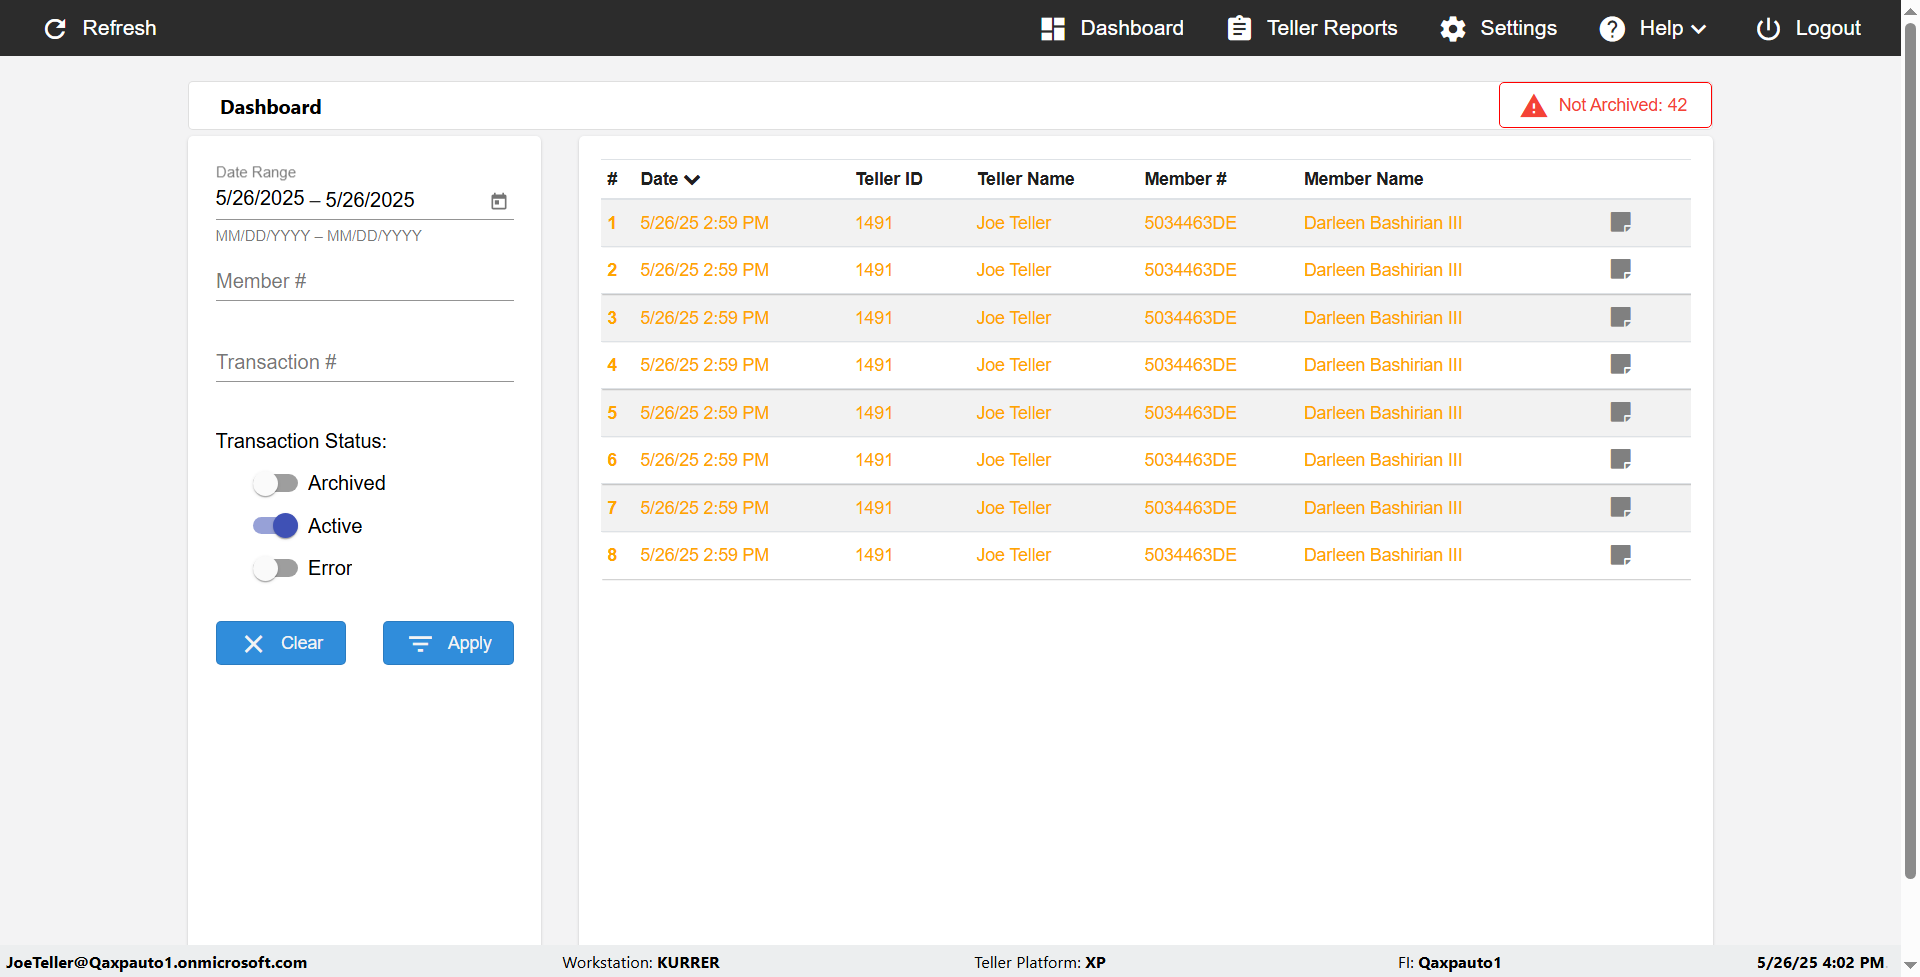
Task: Click the page vertical scrollbar
Action: coord(1910,450)
